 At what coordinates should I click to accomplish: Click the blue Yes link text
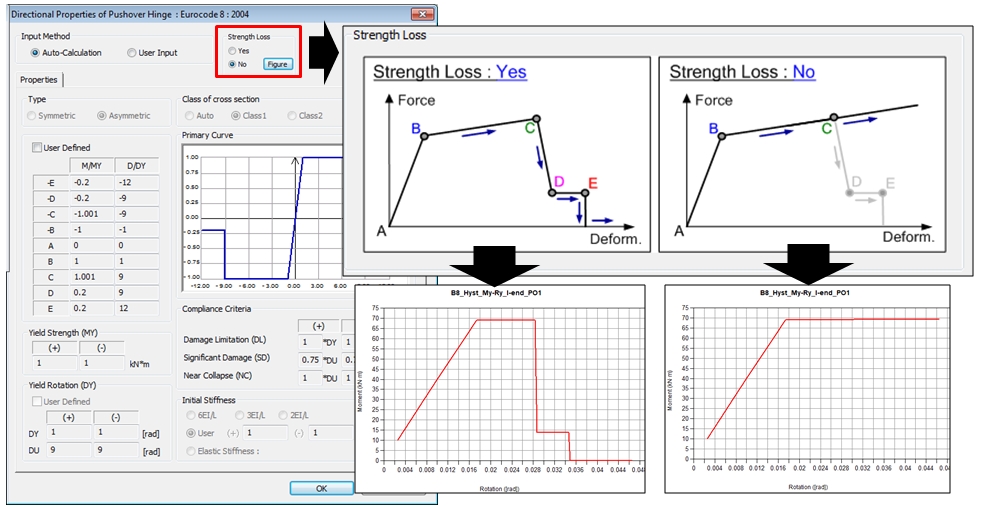pyautogui.click(x=511, y=72)
